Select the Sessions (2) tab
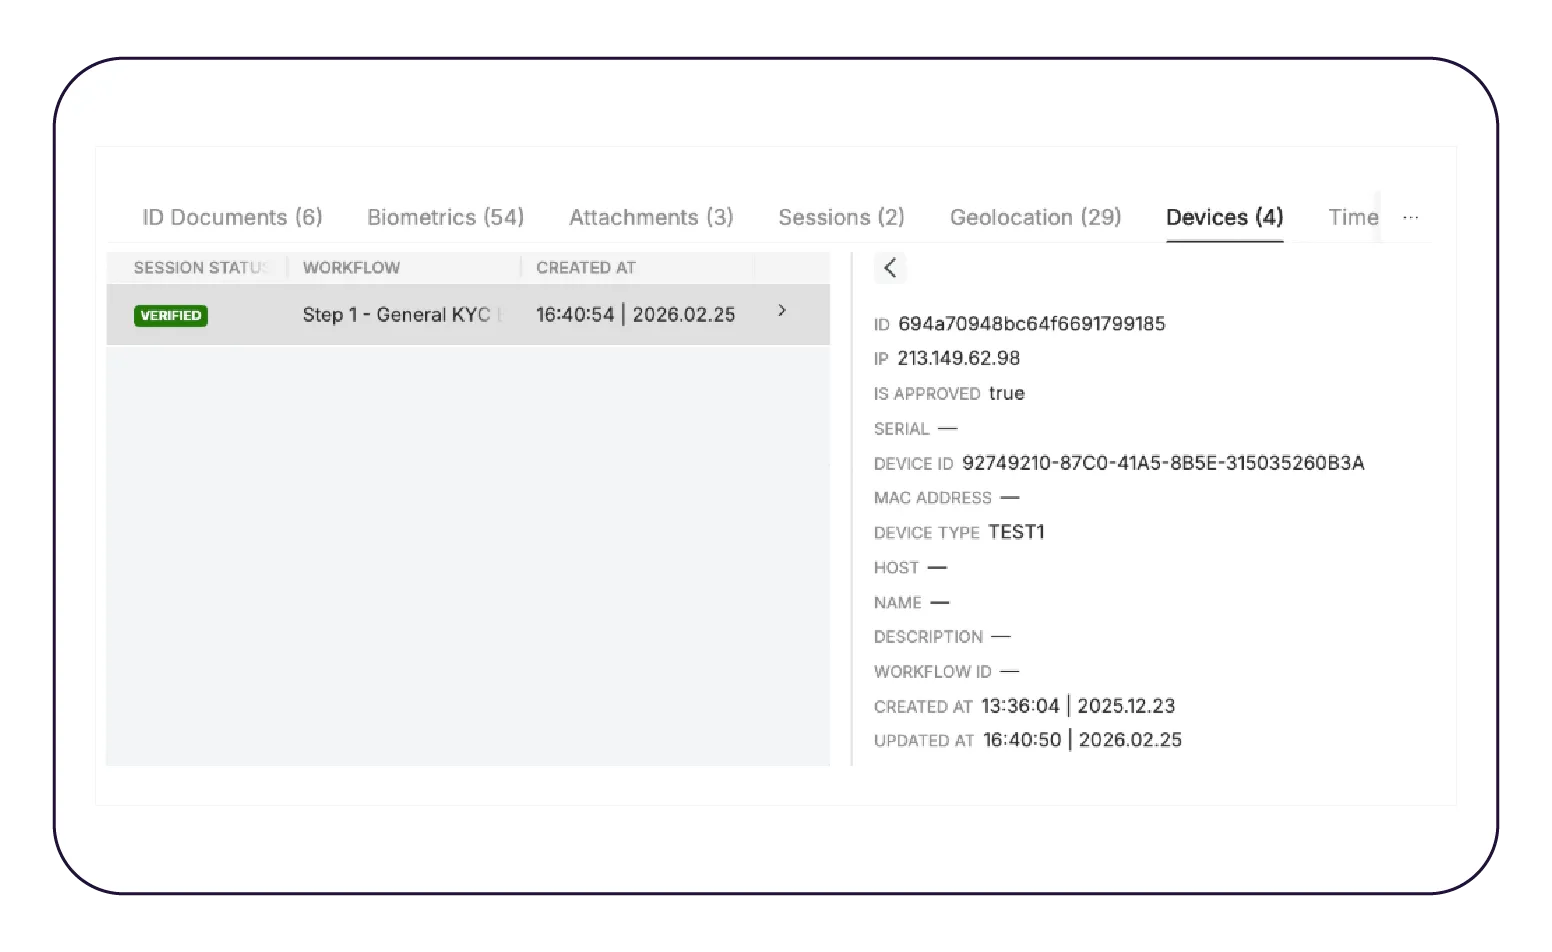Viewport: 1552px width, 952px height. point(841,217)
